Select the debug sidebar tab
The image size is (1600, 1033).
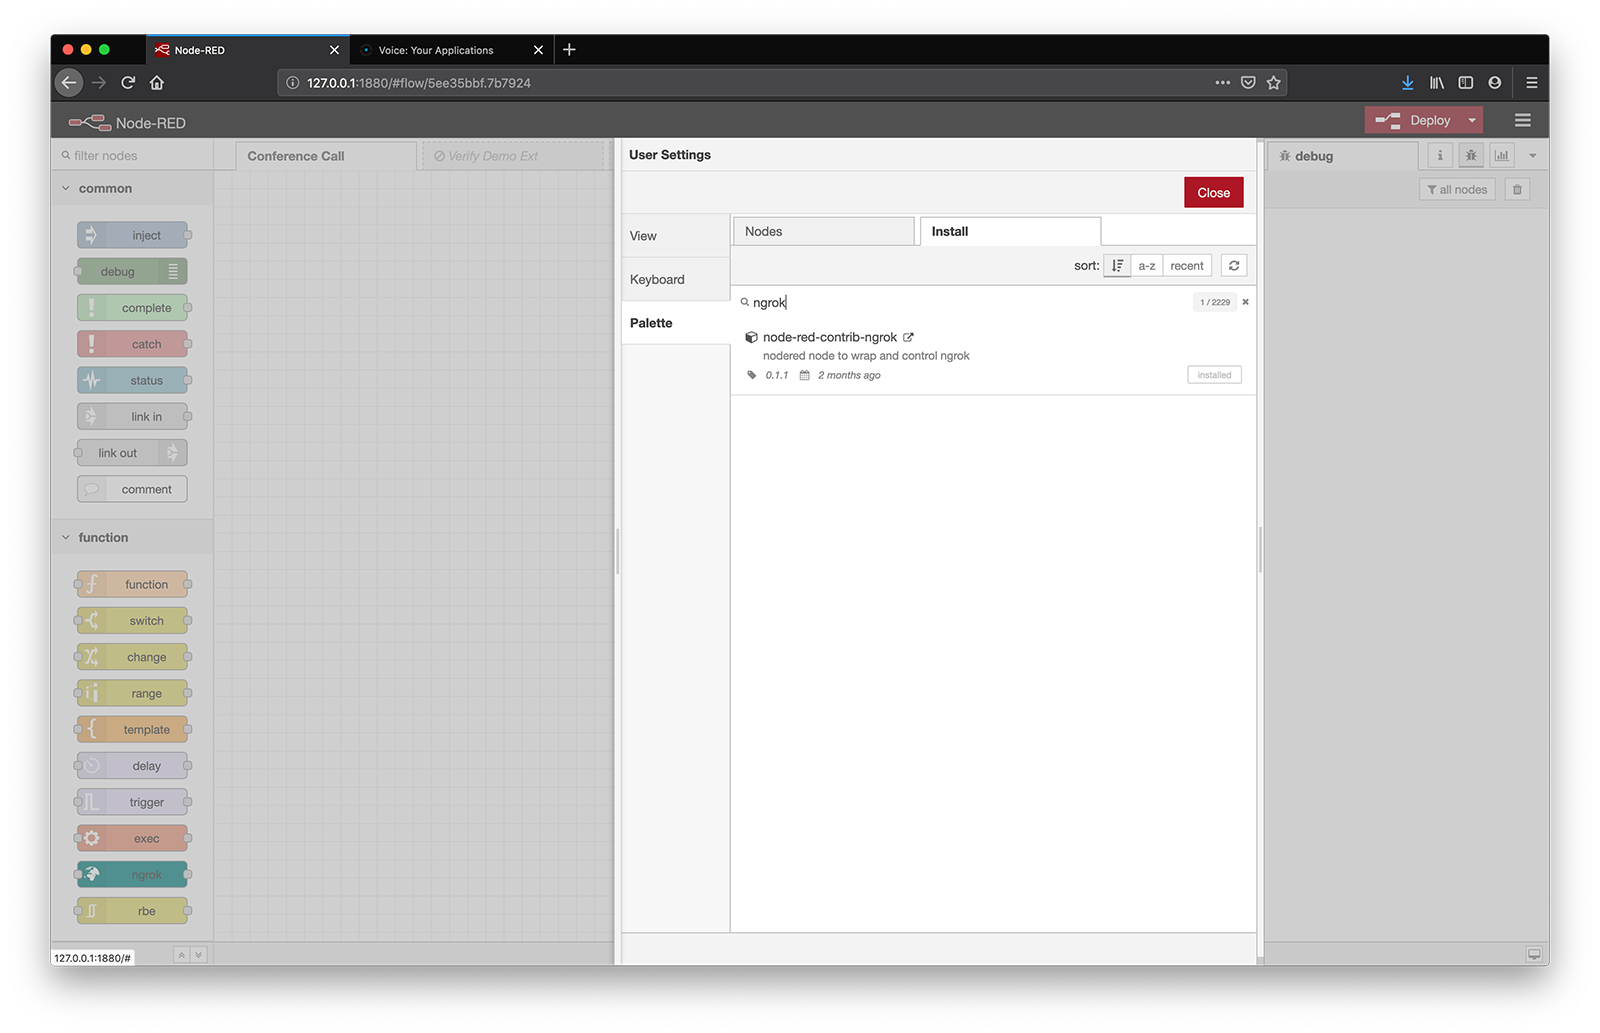[1343, 156]
